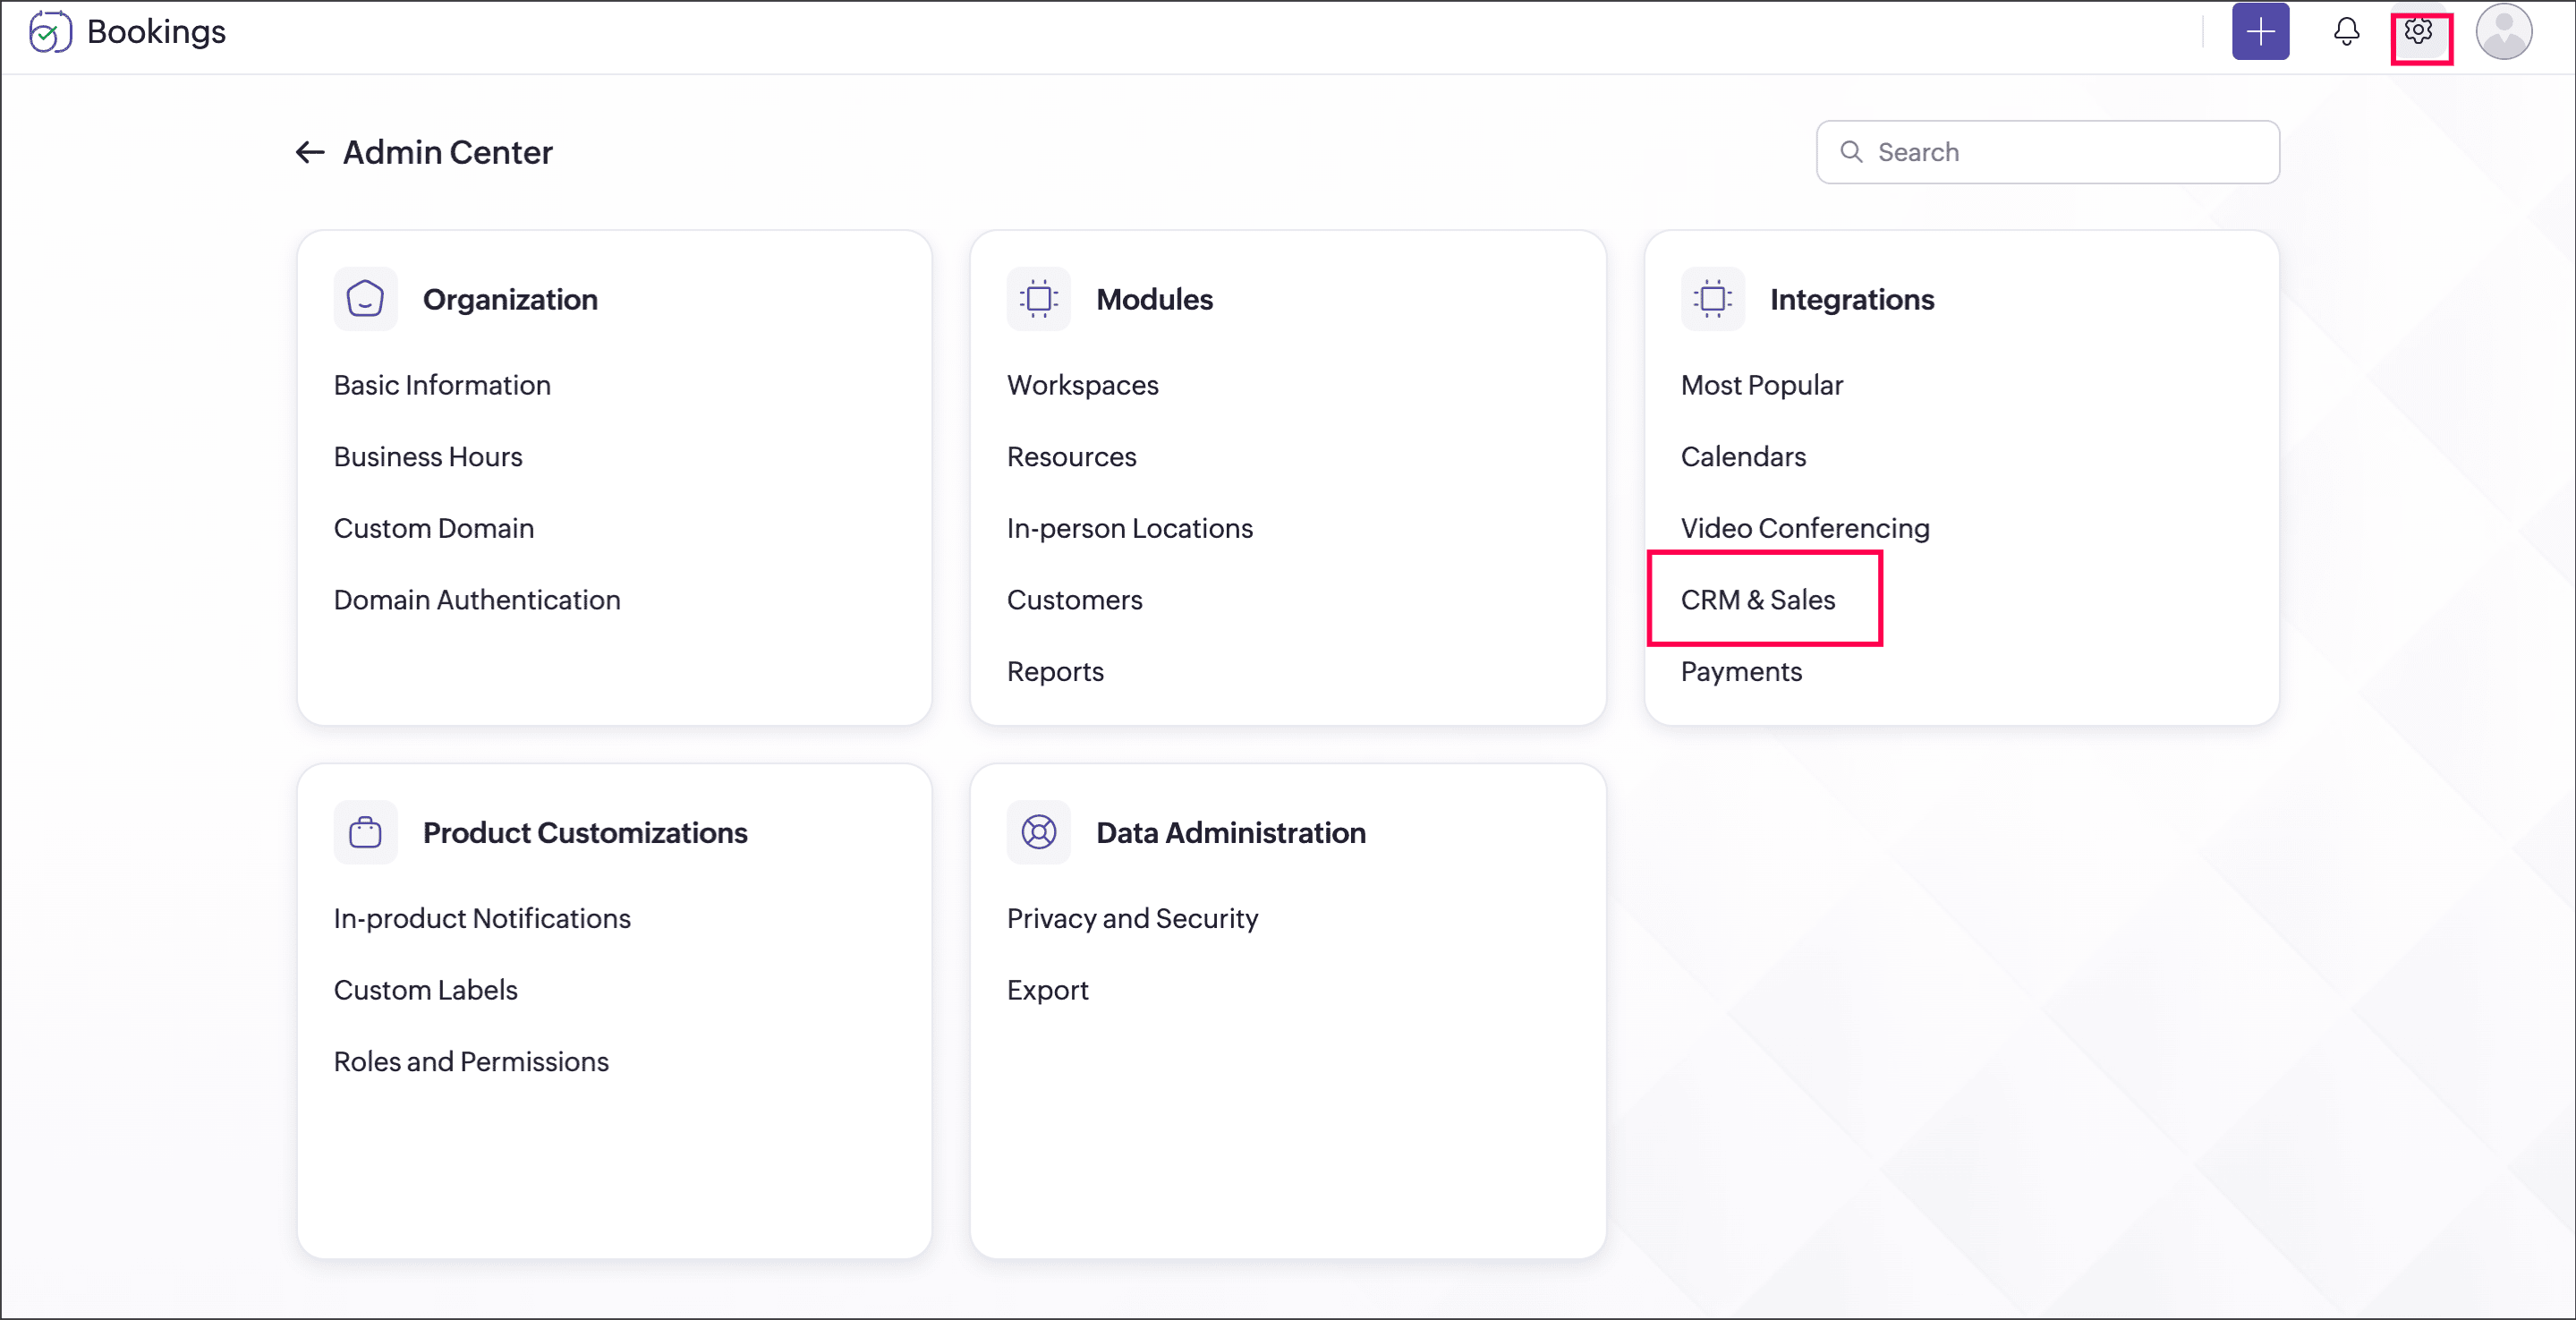The width and height of the screenshot is (2576, 1320).
Task: Select Roles and Permissions
Action: click(471, 1061)
